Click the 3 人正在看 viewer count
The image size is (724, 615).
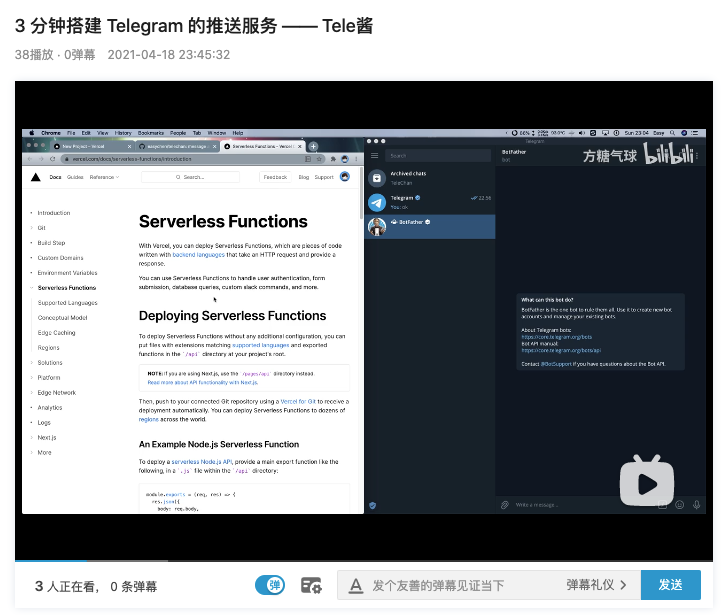pyautogui.click(x=65, y=586)
